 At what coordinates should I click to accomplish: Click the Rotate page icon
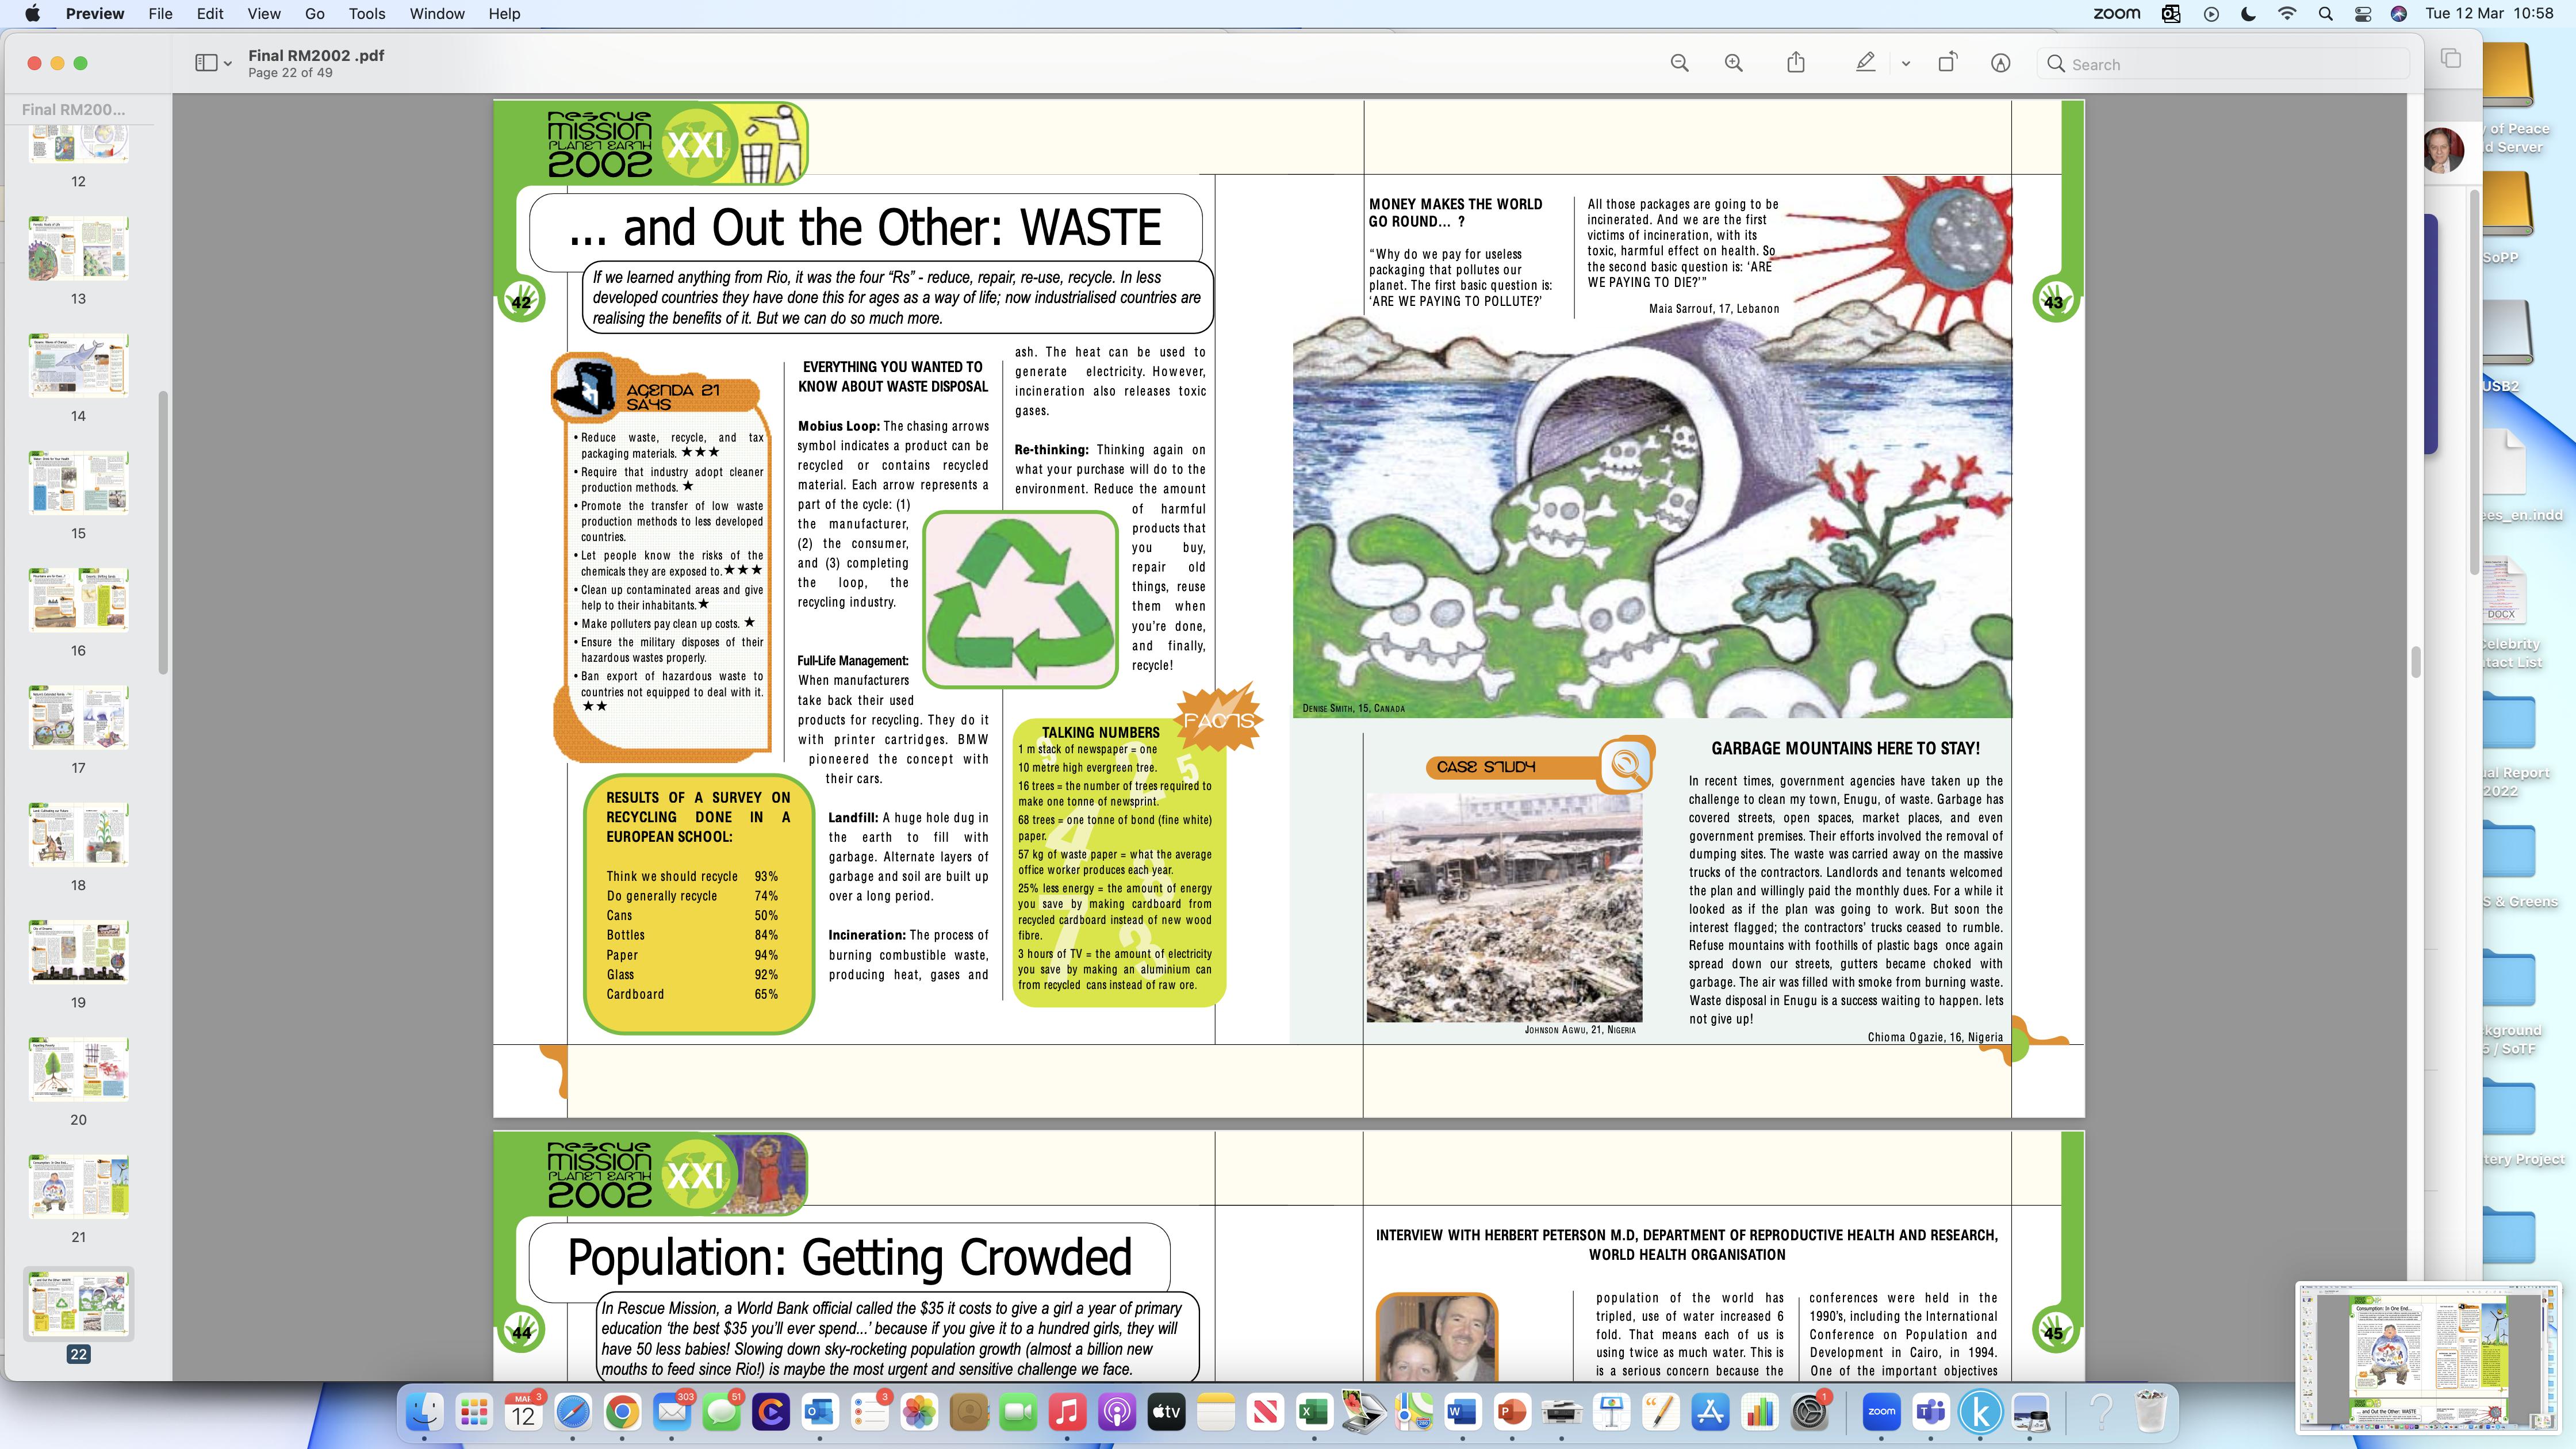(x=1947, y=63)
